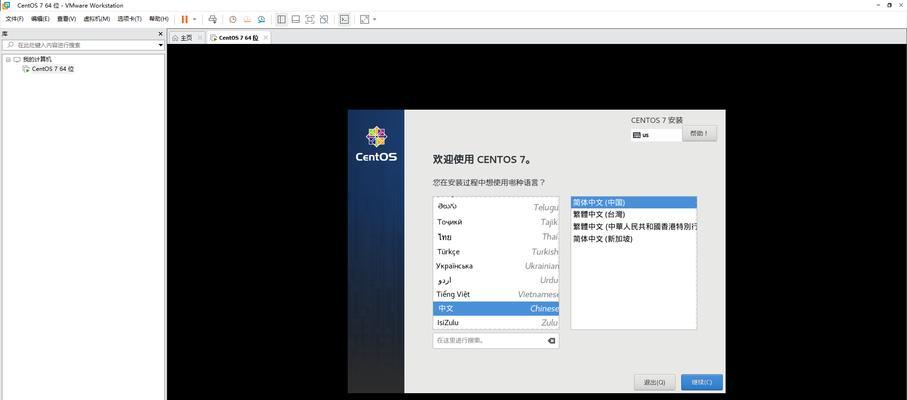Screen dimensions: 907x400
Task: Open the 查看(V) menu
Action: click(x=67, y=19)
